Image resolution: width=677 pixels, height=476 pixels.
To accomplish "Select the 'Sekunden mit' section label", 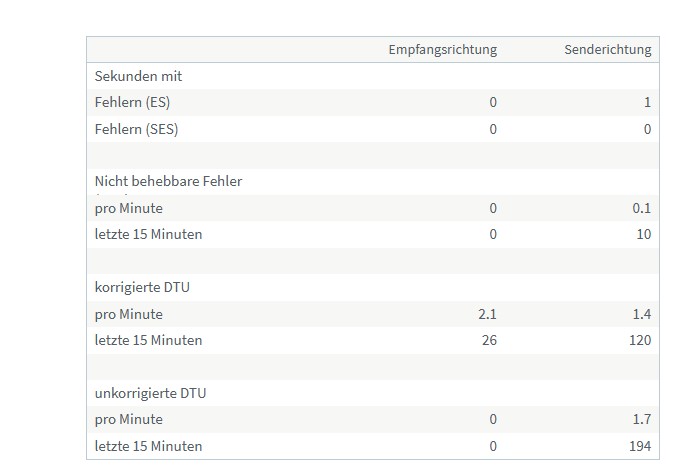I will [138, 76].
